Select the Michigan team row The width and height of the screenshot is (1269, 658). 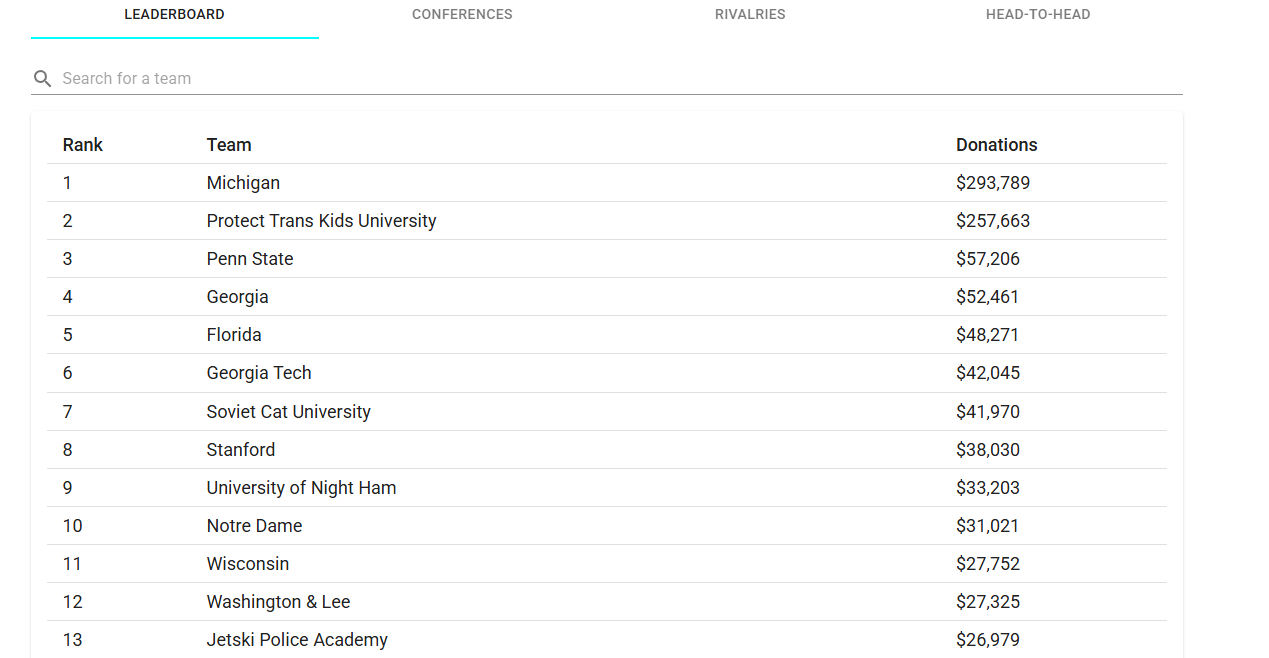coord(607,183)
